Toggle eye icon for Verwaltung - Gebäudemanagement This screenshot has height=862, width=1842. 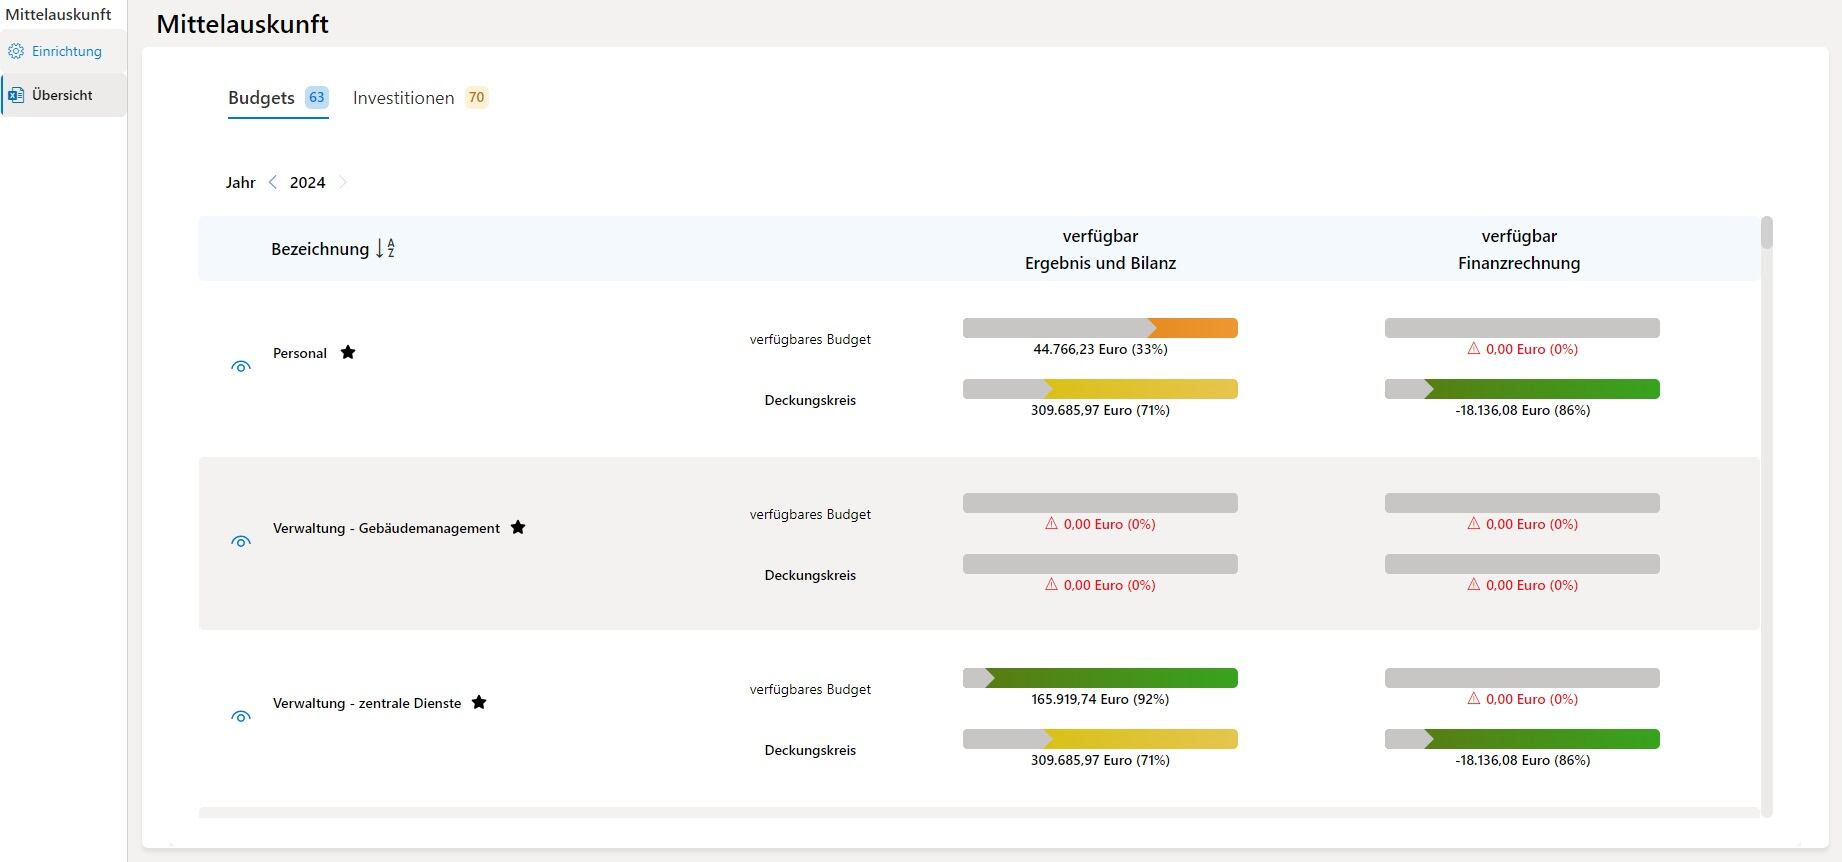(x=241, y=542)
